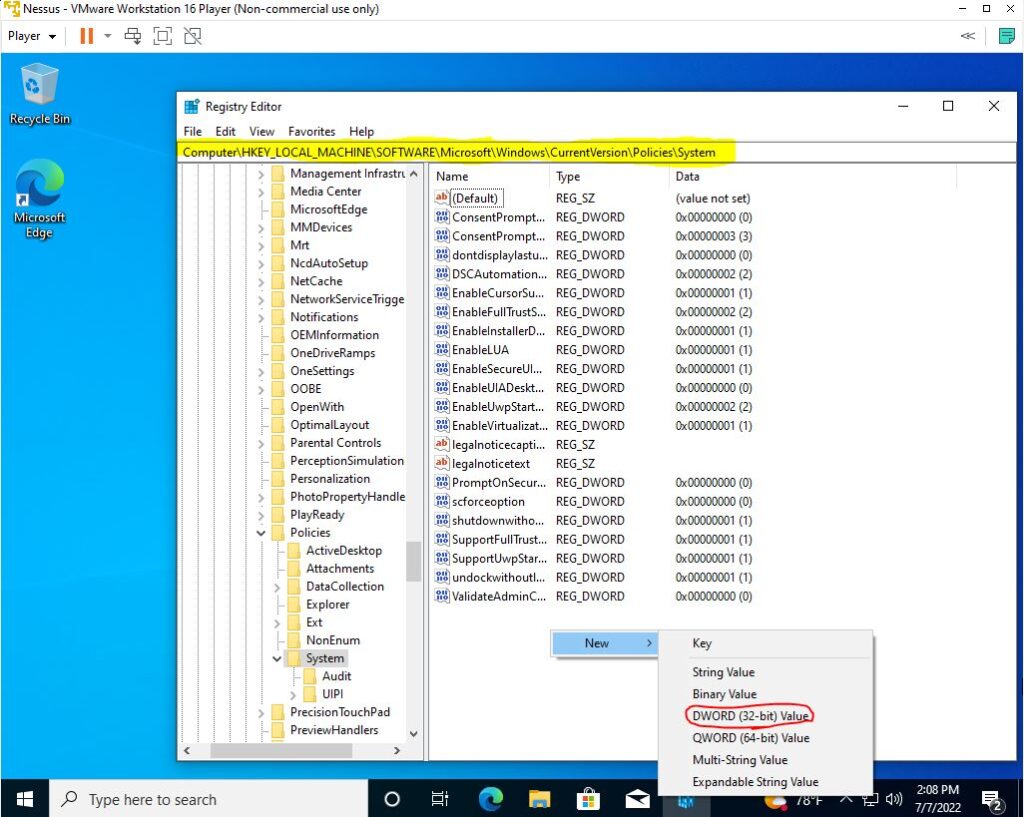Open the Help menu in Registry Editor

pos(361,131)
